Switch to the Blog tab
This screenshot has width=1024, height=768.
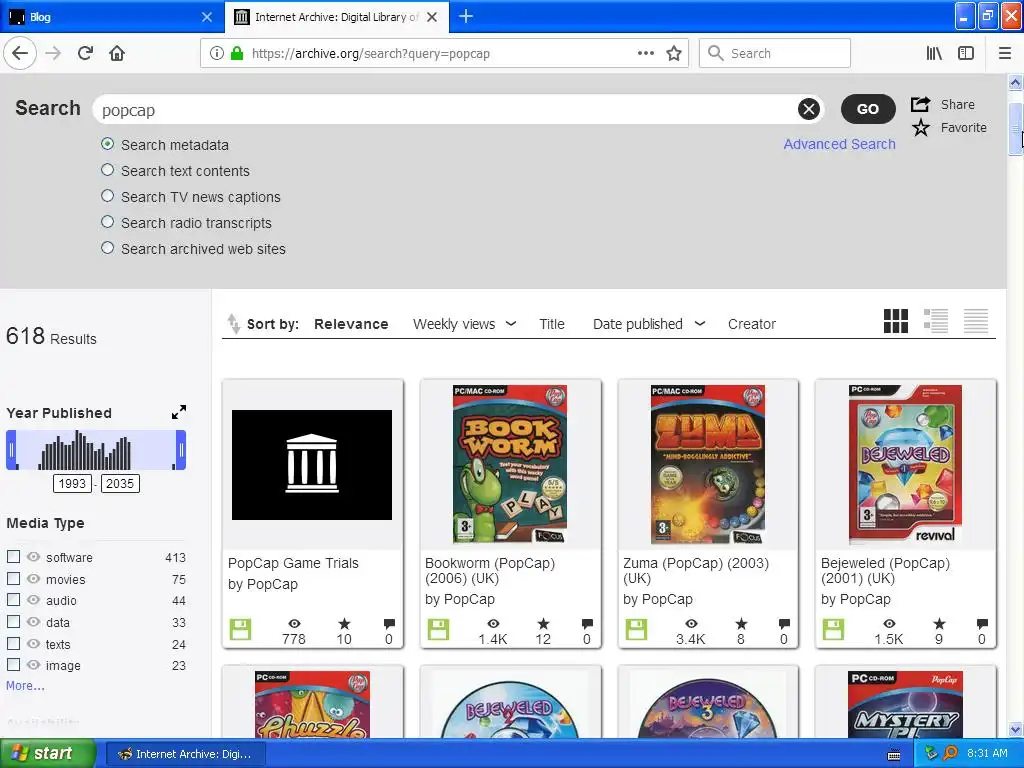pos(111,16)
